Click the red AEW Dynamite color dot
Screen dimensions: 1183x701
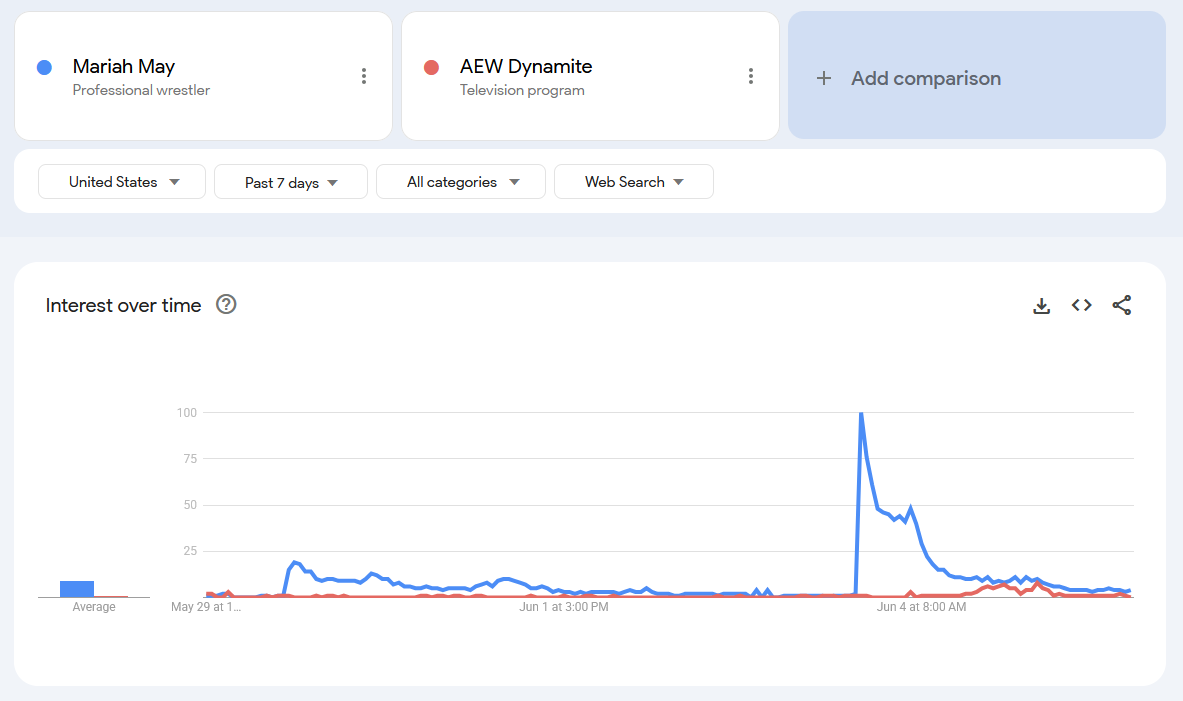pyautogui.click(x=432, y=68)
